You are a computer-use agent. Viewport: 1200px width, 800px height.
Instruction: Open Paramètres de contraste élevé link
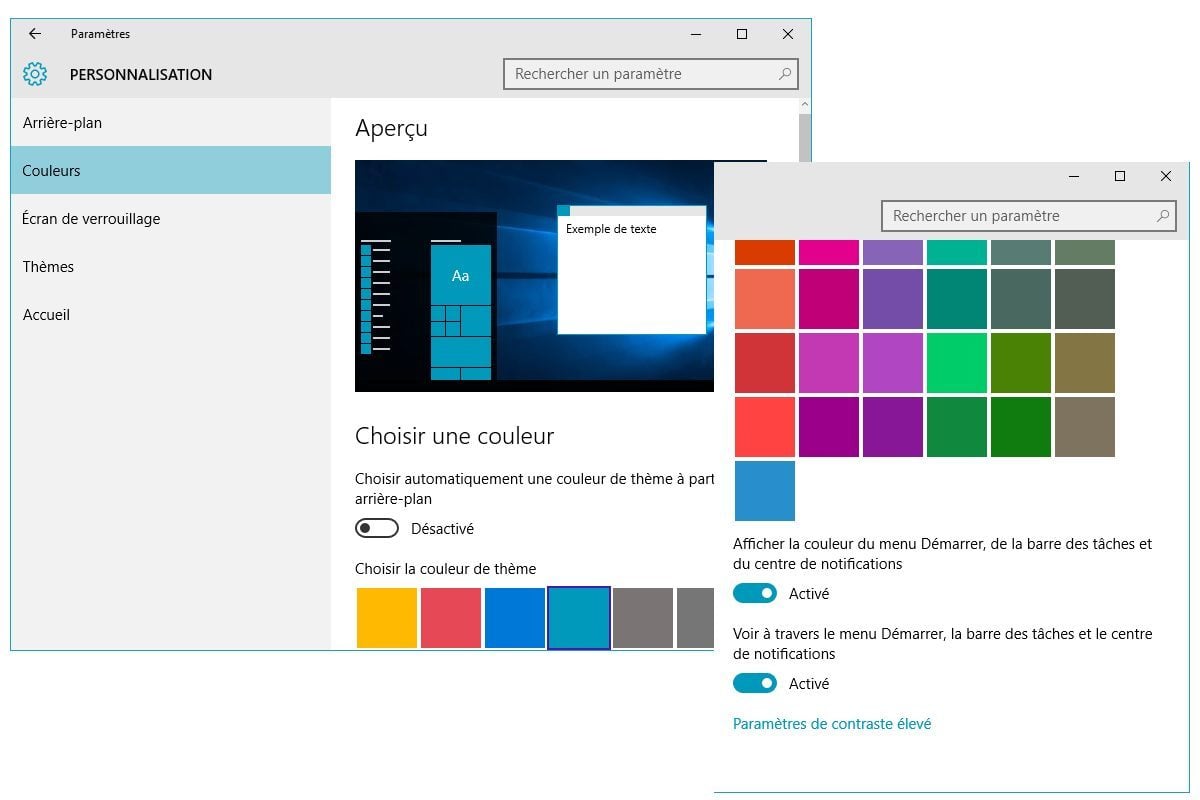(x=832, y=724)
